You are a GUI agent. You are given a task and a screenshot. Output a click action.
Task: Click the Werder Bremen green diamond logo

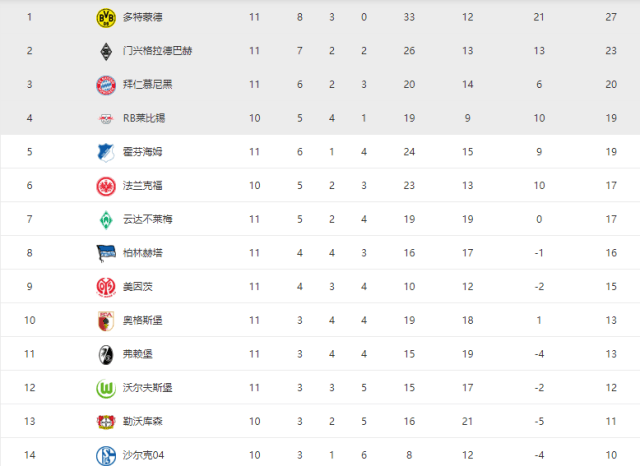click(x=106, y=220)
